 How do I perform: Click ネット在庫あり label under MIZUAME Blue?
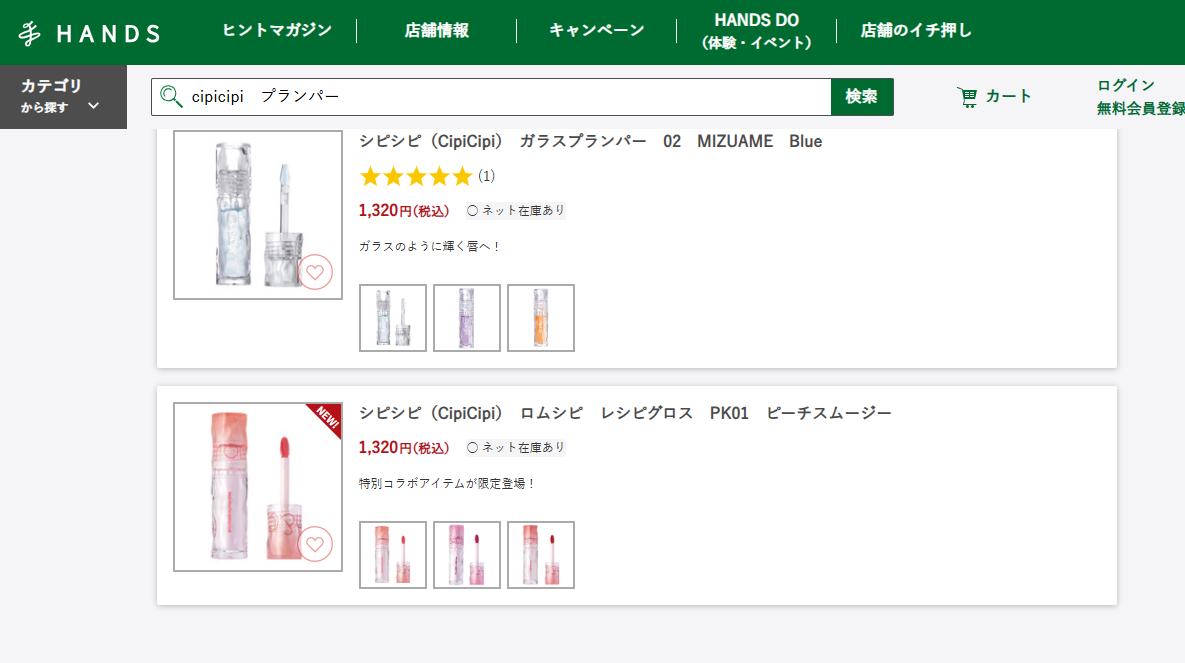(x=515, y=211)
